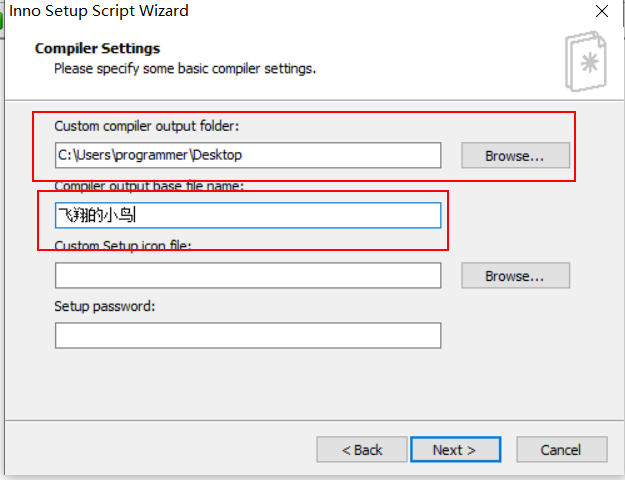Cancel the script wizard
Viewport: 625px width, 480px height.
point(562,450)
